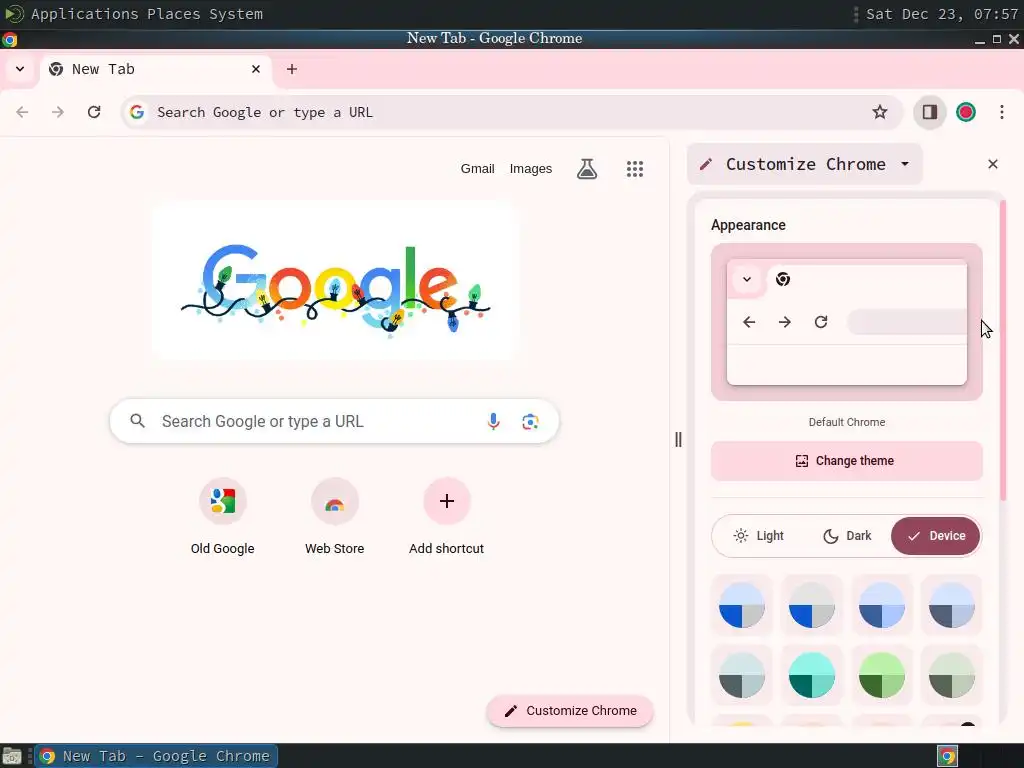Viewport: 1024px width, 768px height.
Task: Open the Chrome profile avatar
Action: tap(966, 112)
